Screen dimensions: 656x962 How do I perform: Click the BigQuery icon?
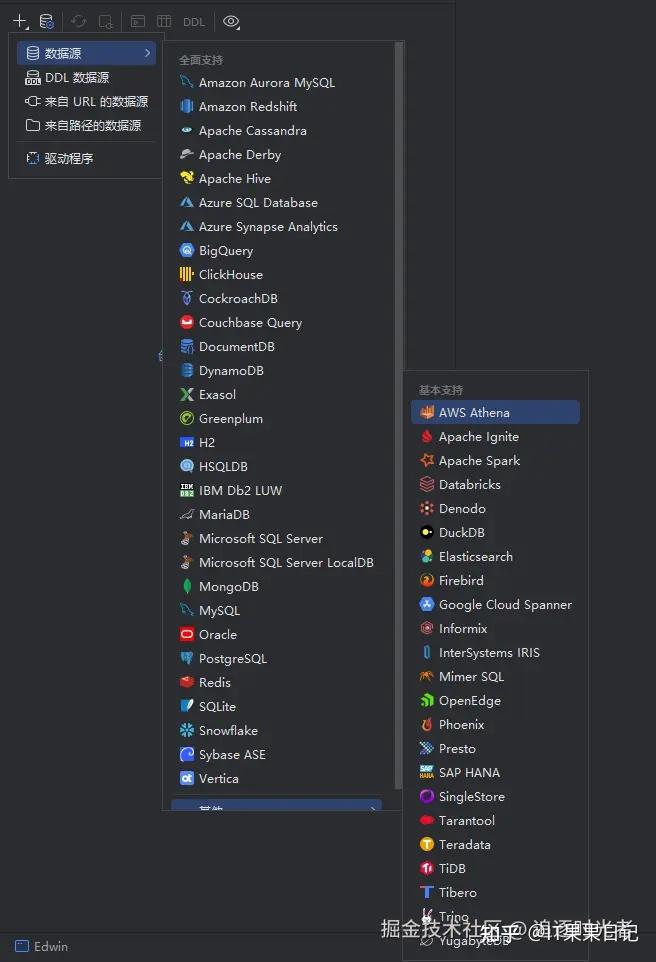point(187,250)
